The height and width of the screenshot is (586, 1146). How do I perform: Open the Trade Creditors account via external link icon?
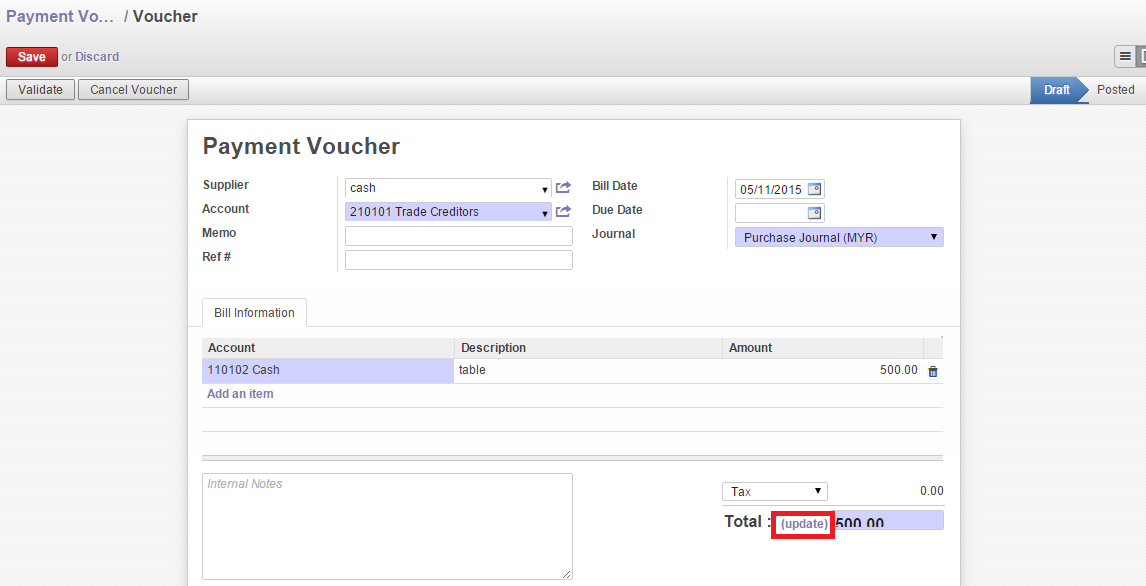tap(563, 211)
